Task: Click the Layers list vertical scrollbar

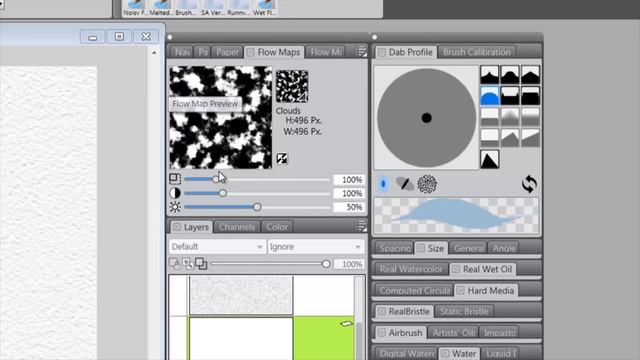Action: (359, 318)
